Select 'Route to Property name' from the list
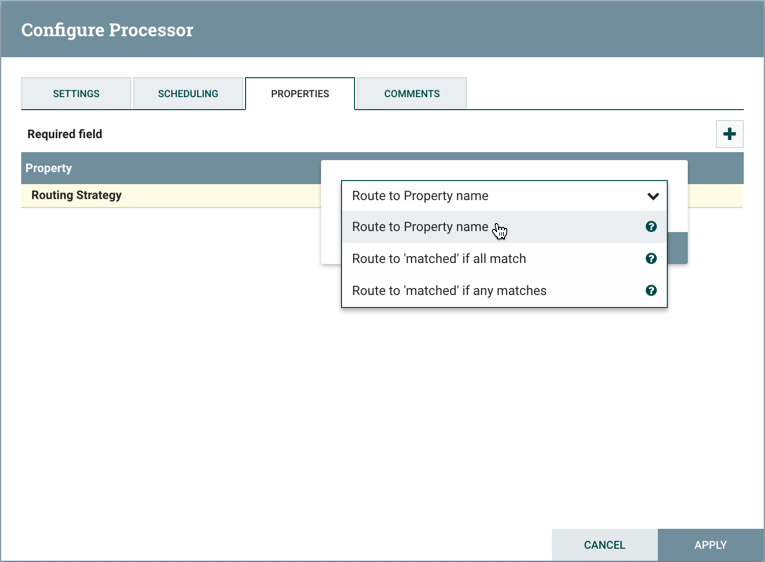 pos(420,227)
